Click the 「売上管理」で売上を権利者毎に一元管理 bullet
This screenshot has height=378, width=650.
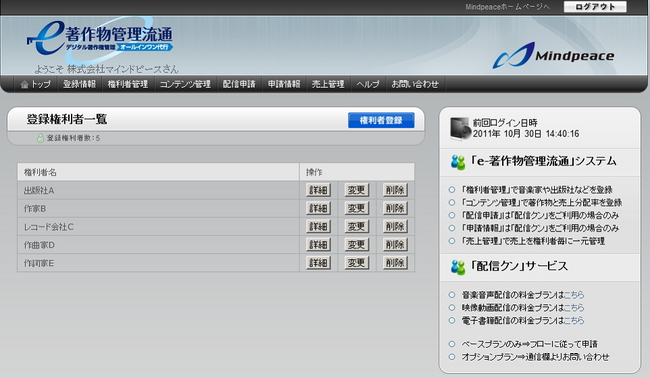(533, 241)
